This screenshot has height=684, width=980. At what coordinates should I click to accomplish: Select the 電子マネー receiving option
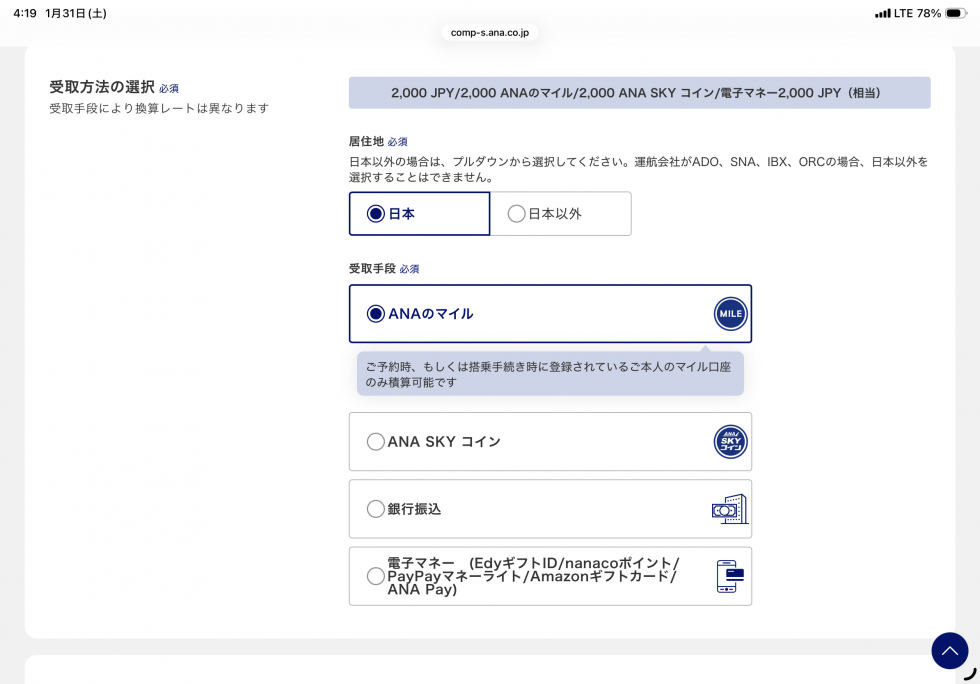(376, 576)
